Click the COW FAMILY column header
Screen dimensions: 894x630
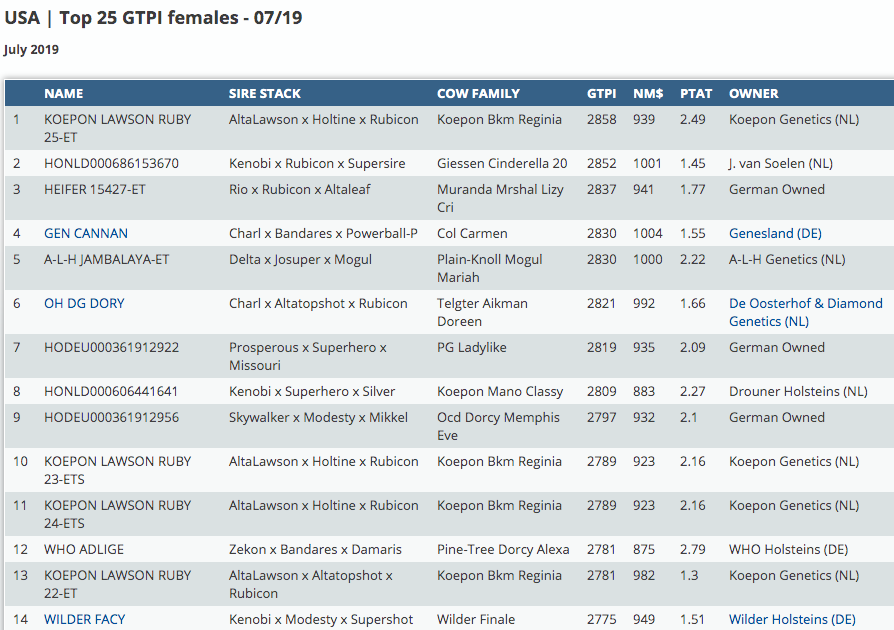(x=478, y=93)
